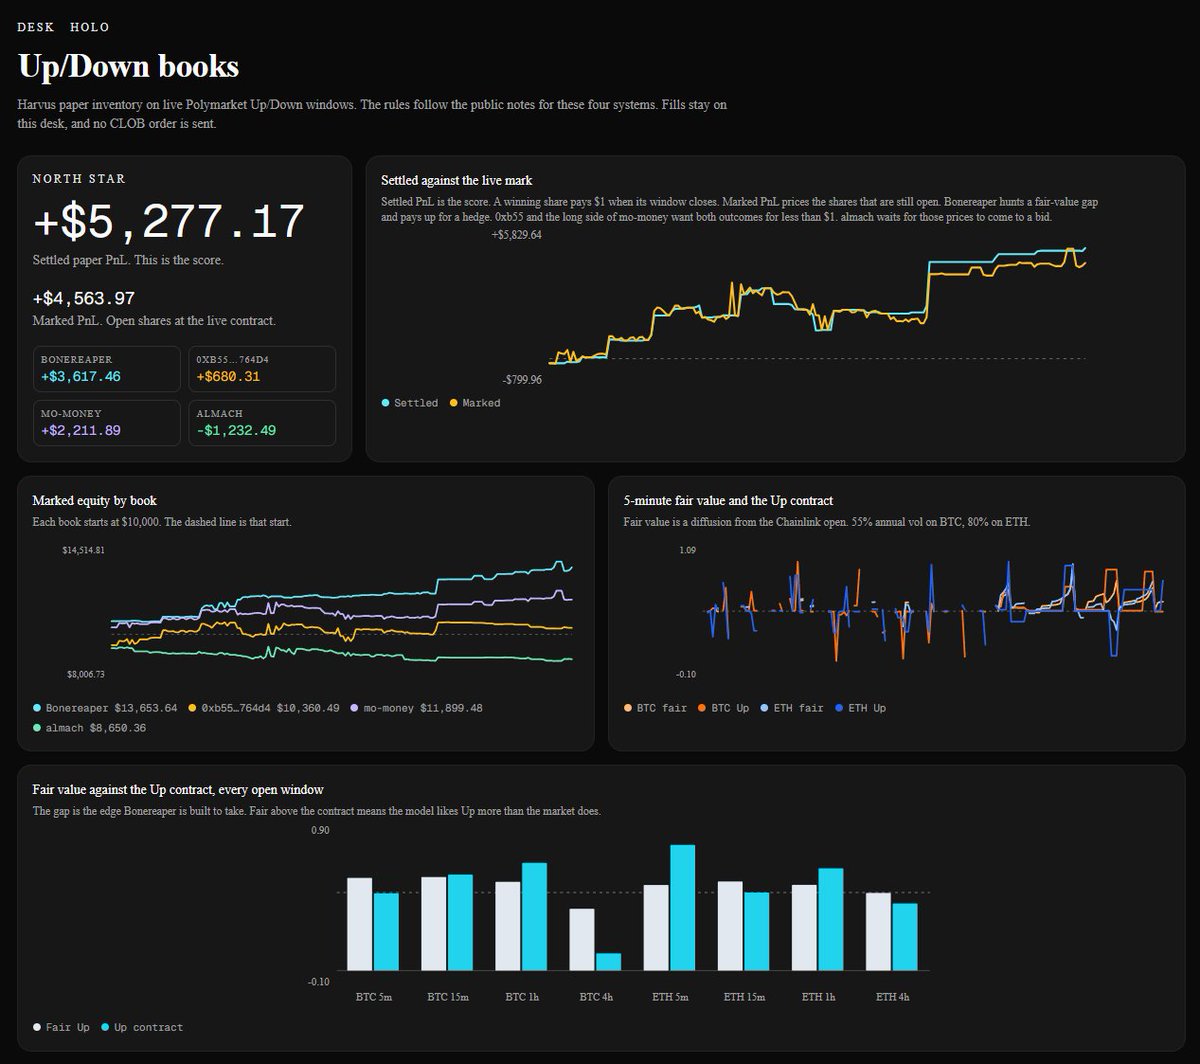Click the 0xb55…764D4 PnL card
The width and height of the screenshot is (1200, 1064).
coord(262,369)
